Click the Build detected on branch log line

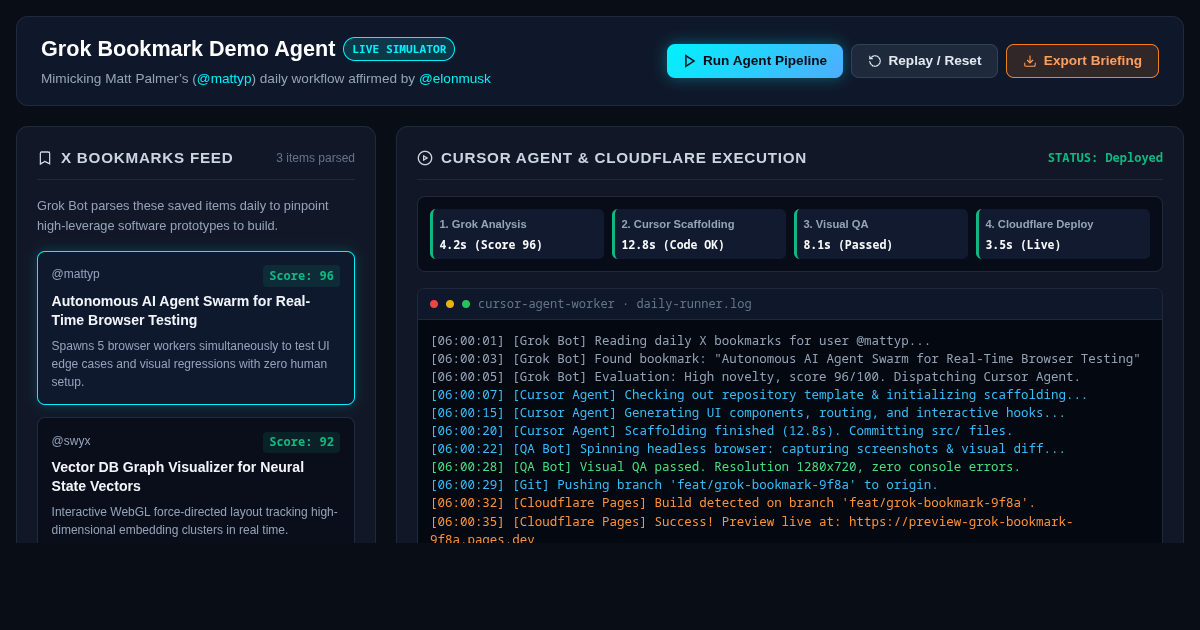(733, 503)
